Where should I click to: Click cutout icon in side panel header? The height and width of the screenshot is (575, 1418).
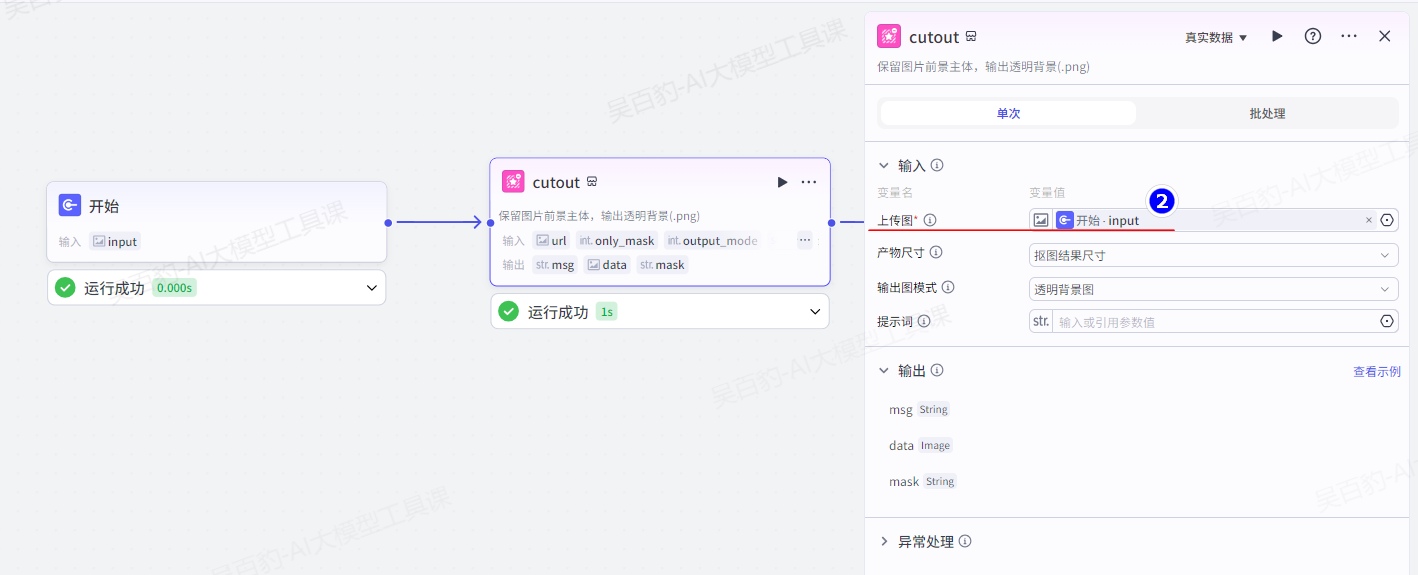(889, 37)
